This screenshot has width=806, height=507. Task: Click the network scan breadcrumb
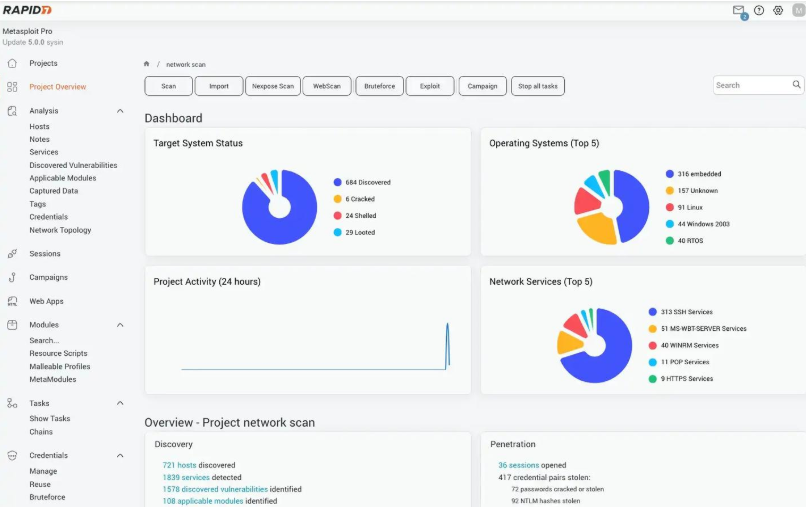point(186,64)
